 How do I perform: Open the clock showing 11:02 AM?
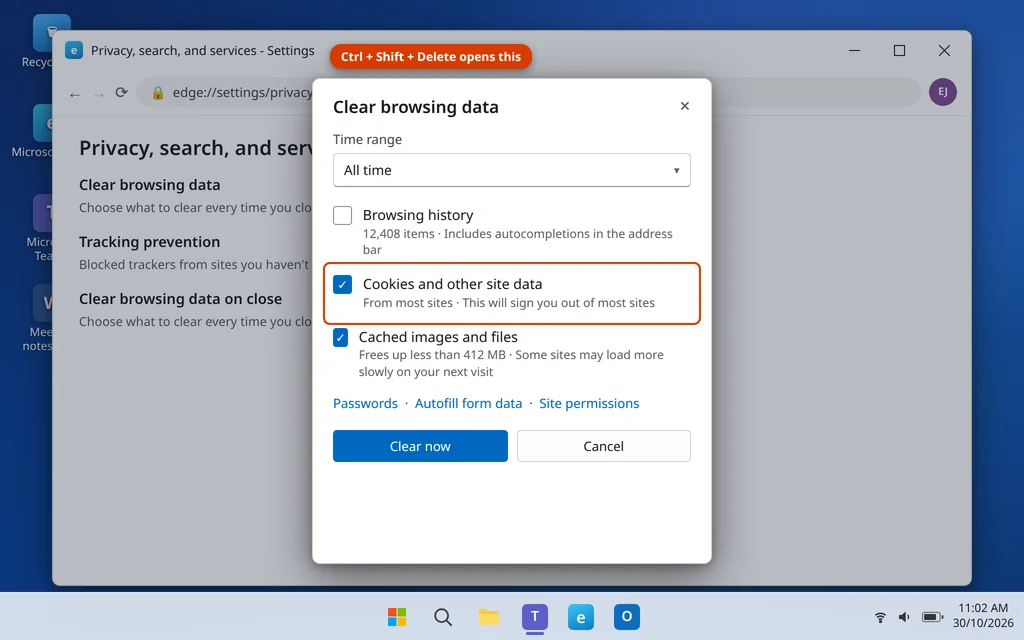[x=983, y=616]
